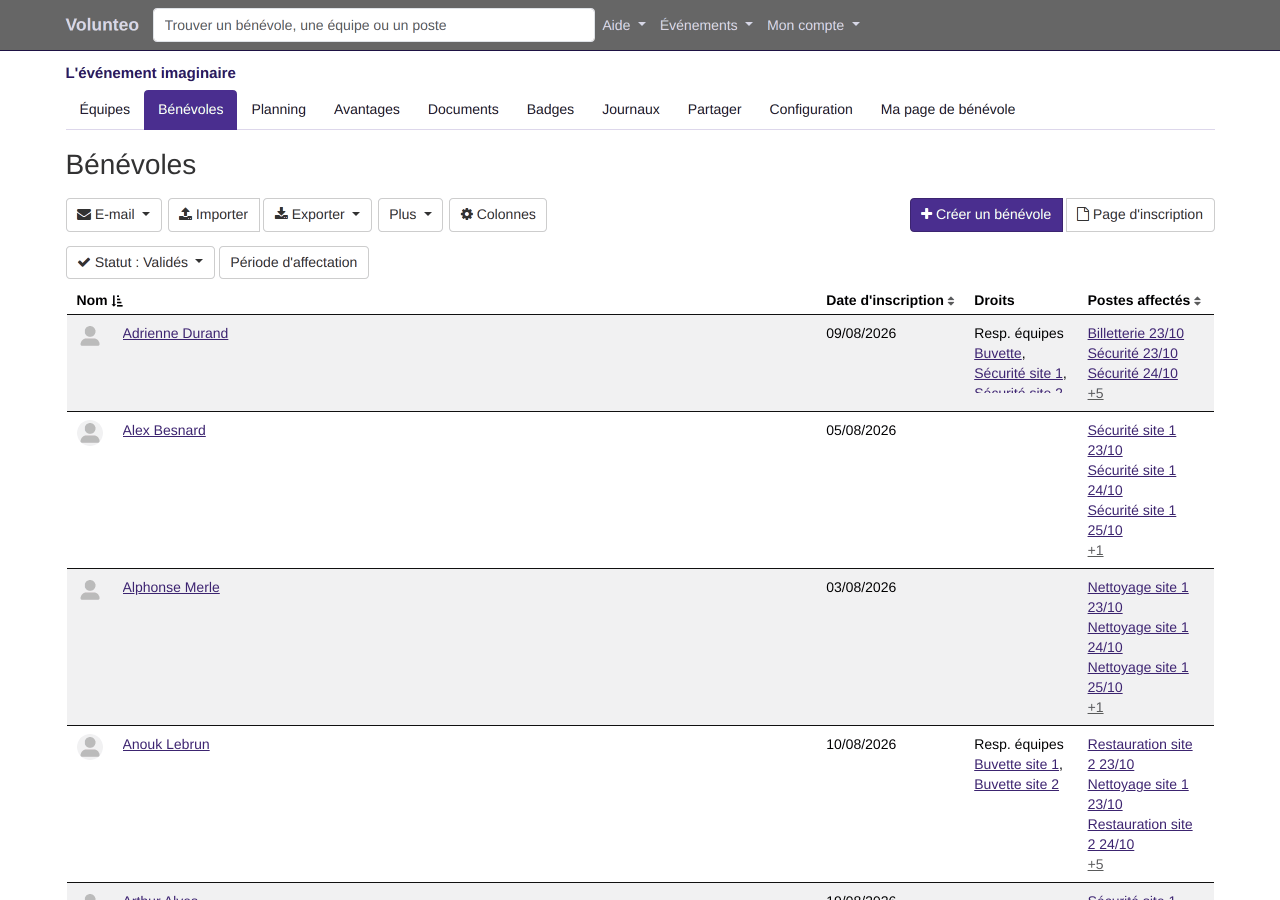Sort by Postes affectés column
The image size is (1280, 900).
pos(1144,300)
